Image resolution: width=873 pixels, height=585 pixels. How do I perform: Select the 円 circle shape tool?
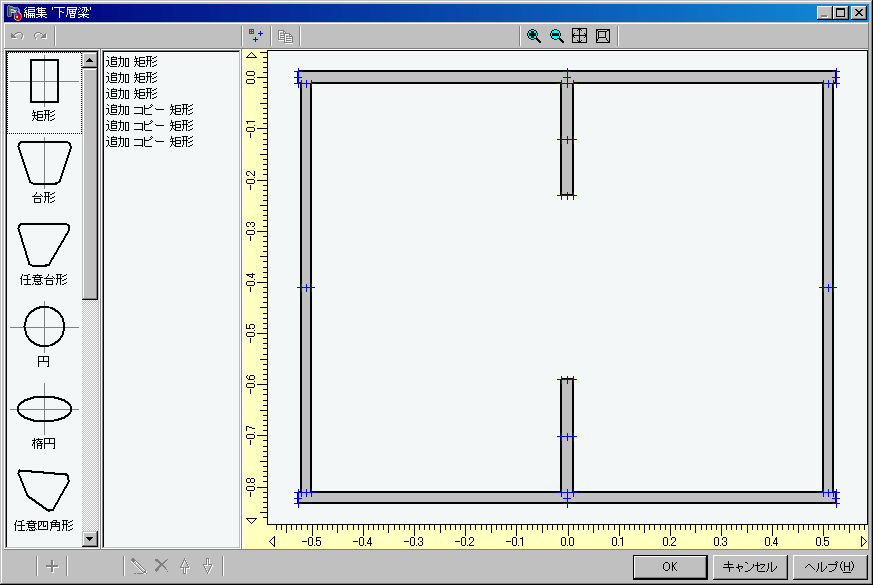[44, 336]
